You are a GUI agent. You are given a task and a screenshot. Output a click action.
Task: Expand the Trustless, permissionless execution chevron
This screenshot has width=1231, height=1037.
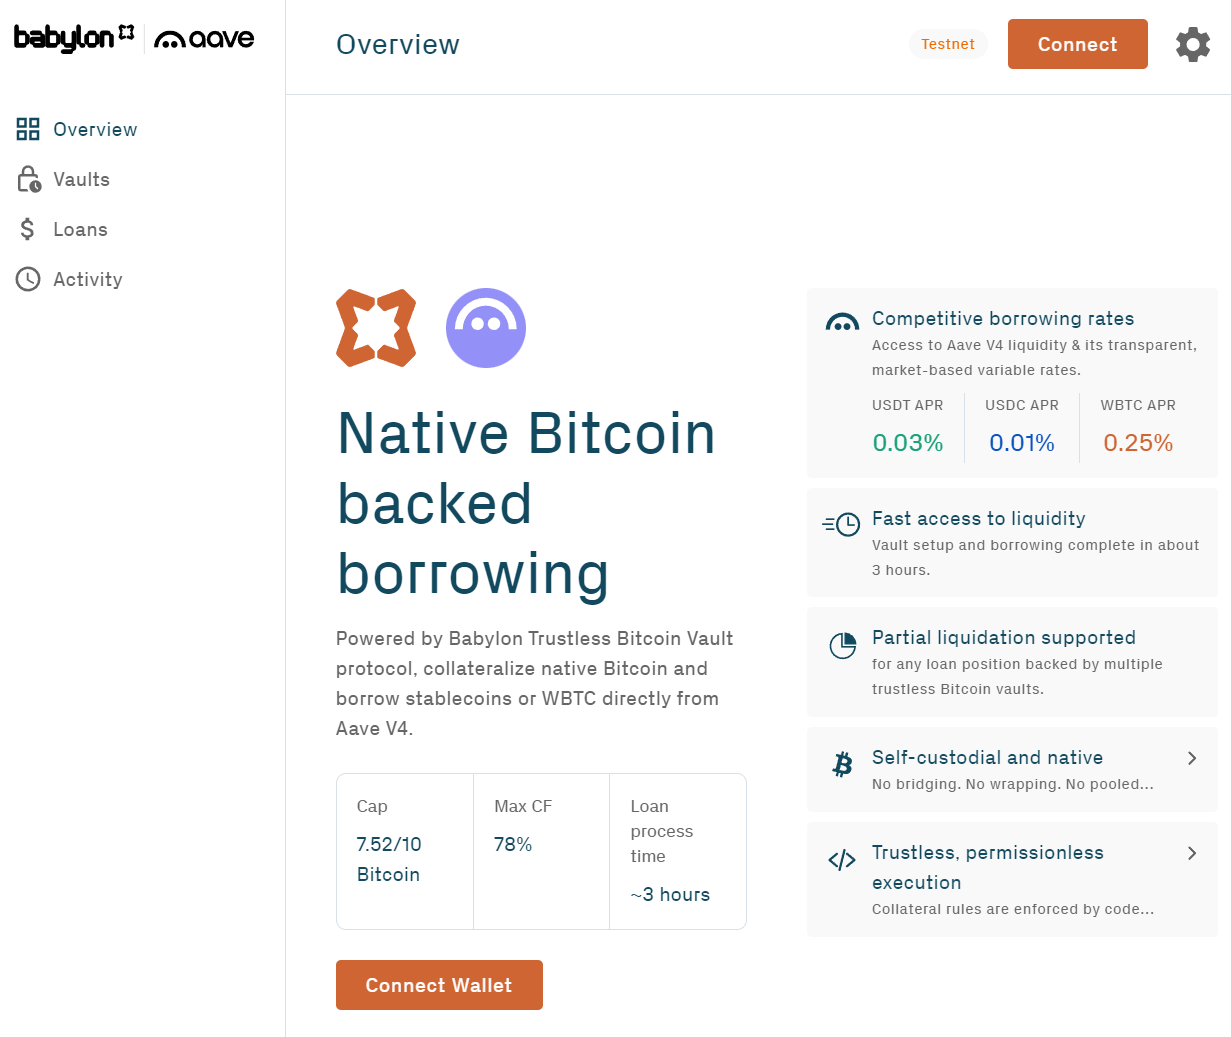pyautogui.click(x=1192, y=853)
